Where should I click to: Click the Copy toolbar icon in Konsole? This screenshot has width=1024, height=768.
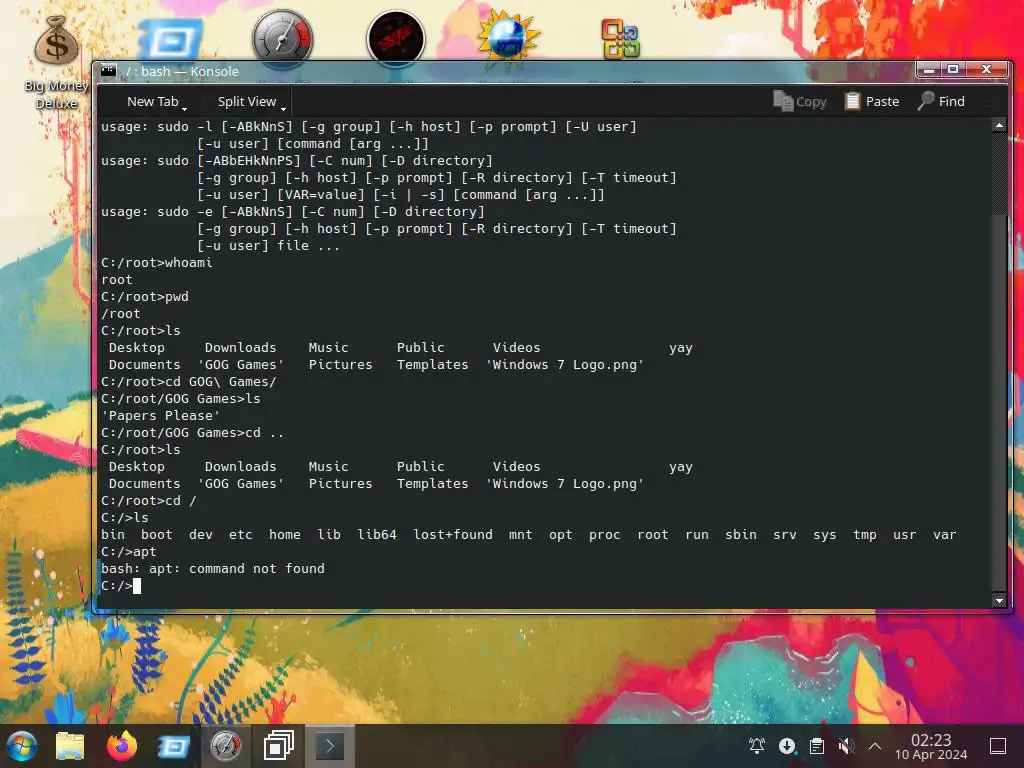[783, 101]
